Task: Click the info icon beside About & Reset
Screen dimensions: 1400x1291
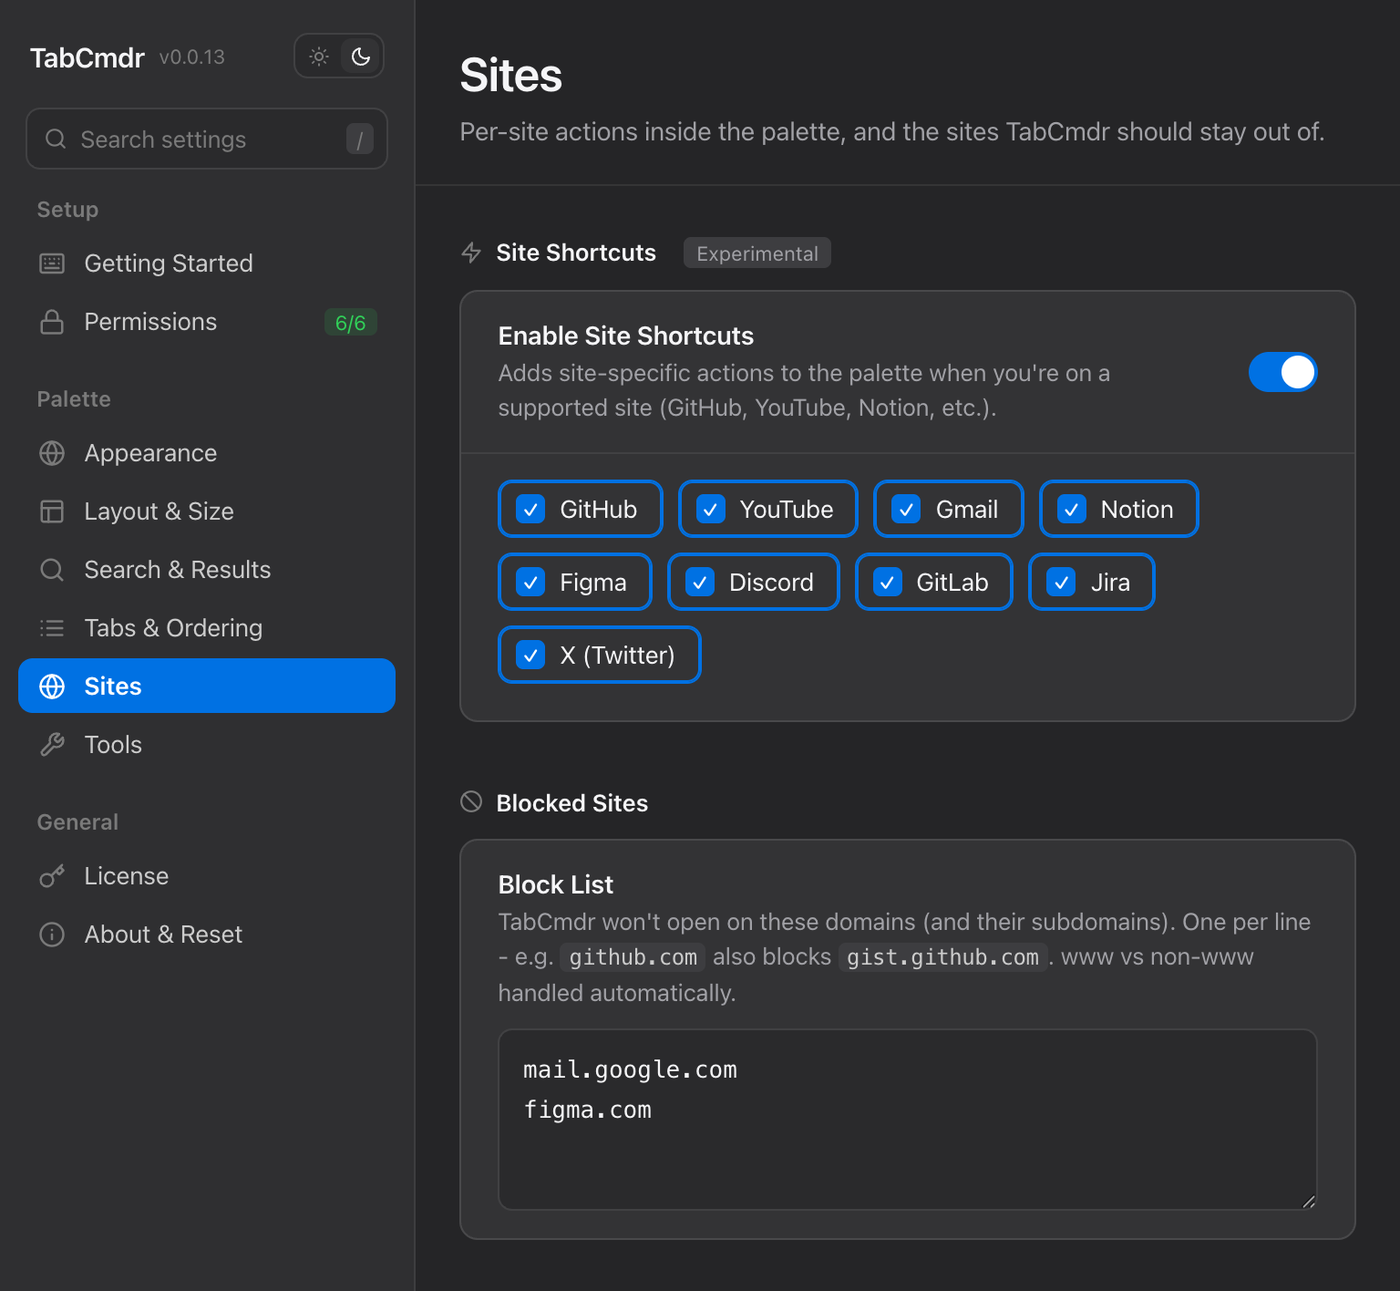Action: [52, 934]
